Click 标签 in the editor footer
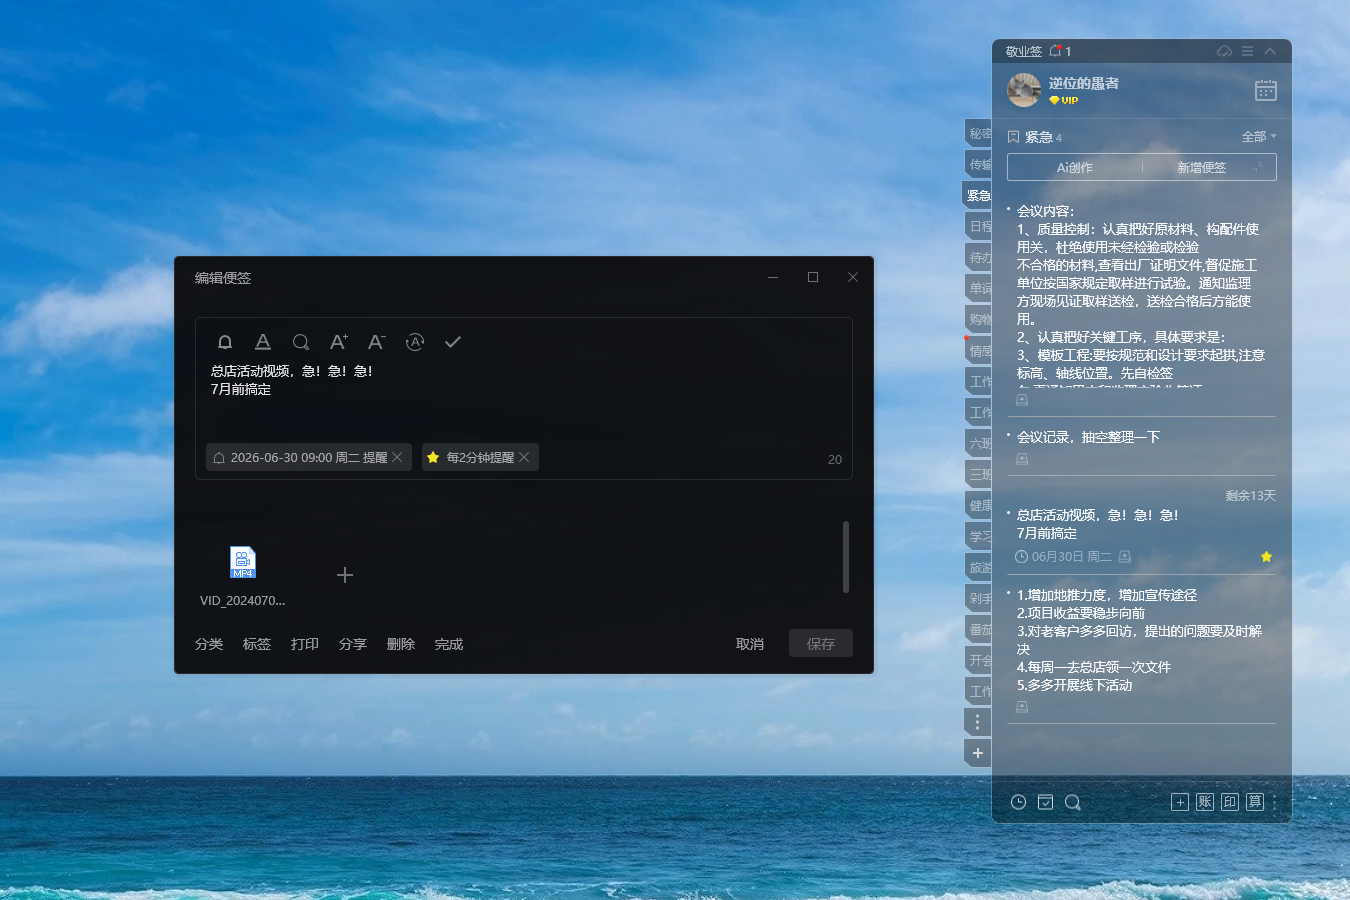This screenshot has width=1350, height=900. pos(257,644)
